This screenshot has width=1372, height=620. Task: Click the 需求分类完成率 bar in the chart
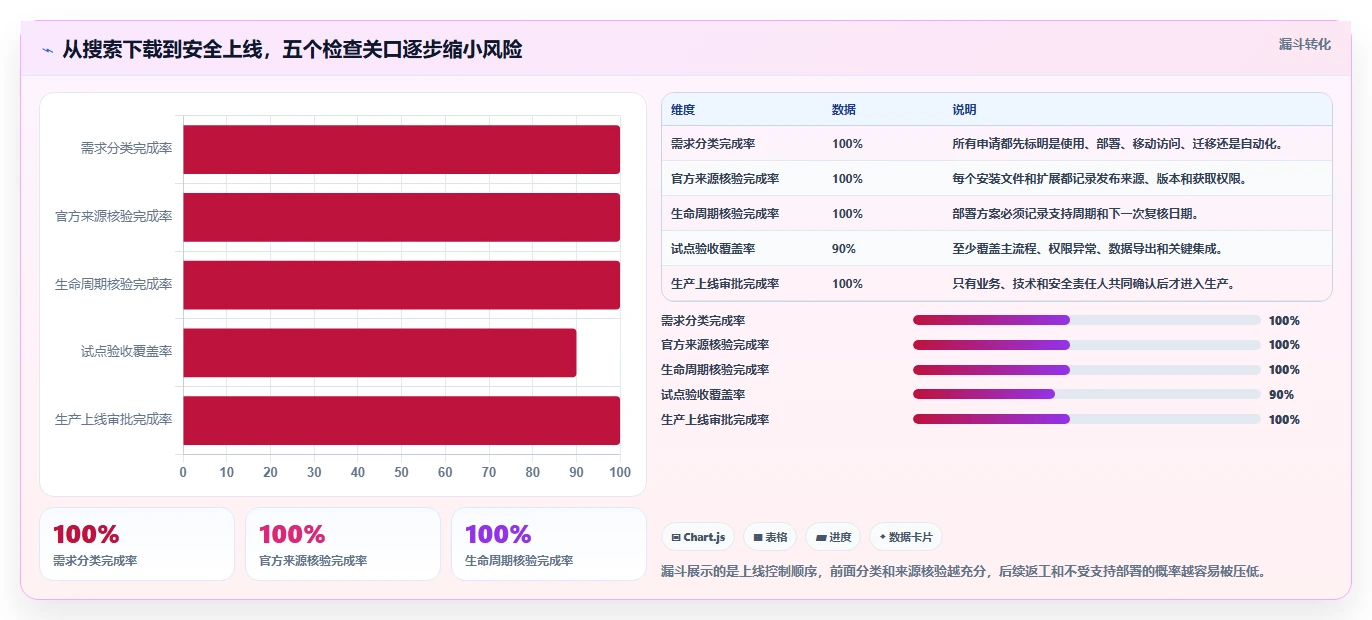pos(401,149)
